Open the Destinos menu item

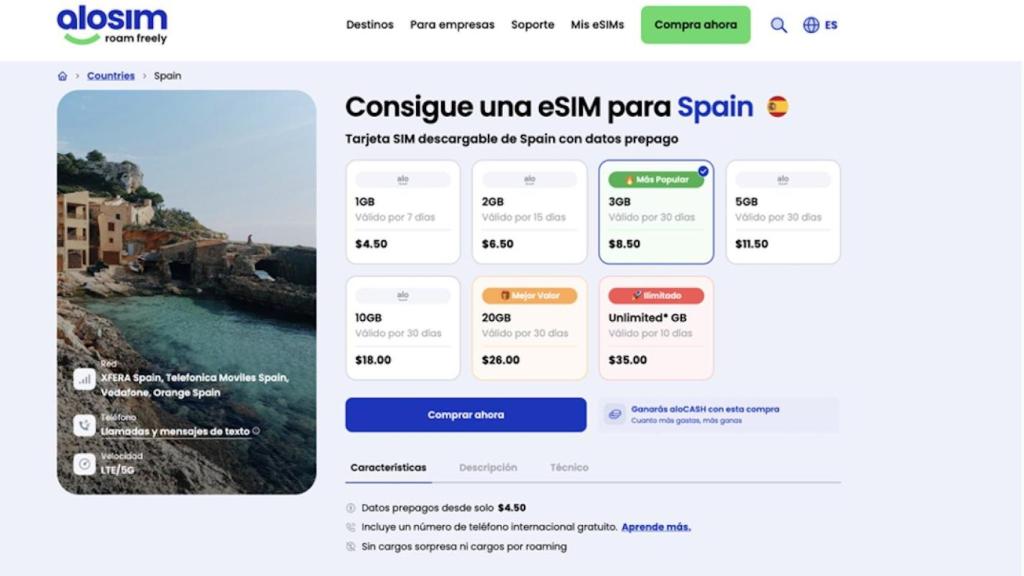(370, 25)
